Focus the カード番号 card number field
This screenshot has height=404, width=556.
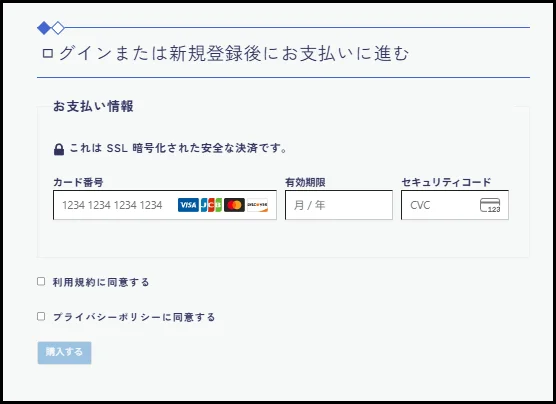[x=165, y=205]
